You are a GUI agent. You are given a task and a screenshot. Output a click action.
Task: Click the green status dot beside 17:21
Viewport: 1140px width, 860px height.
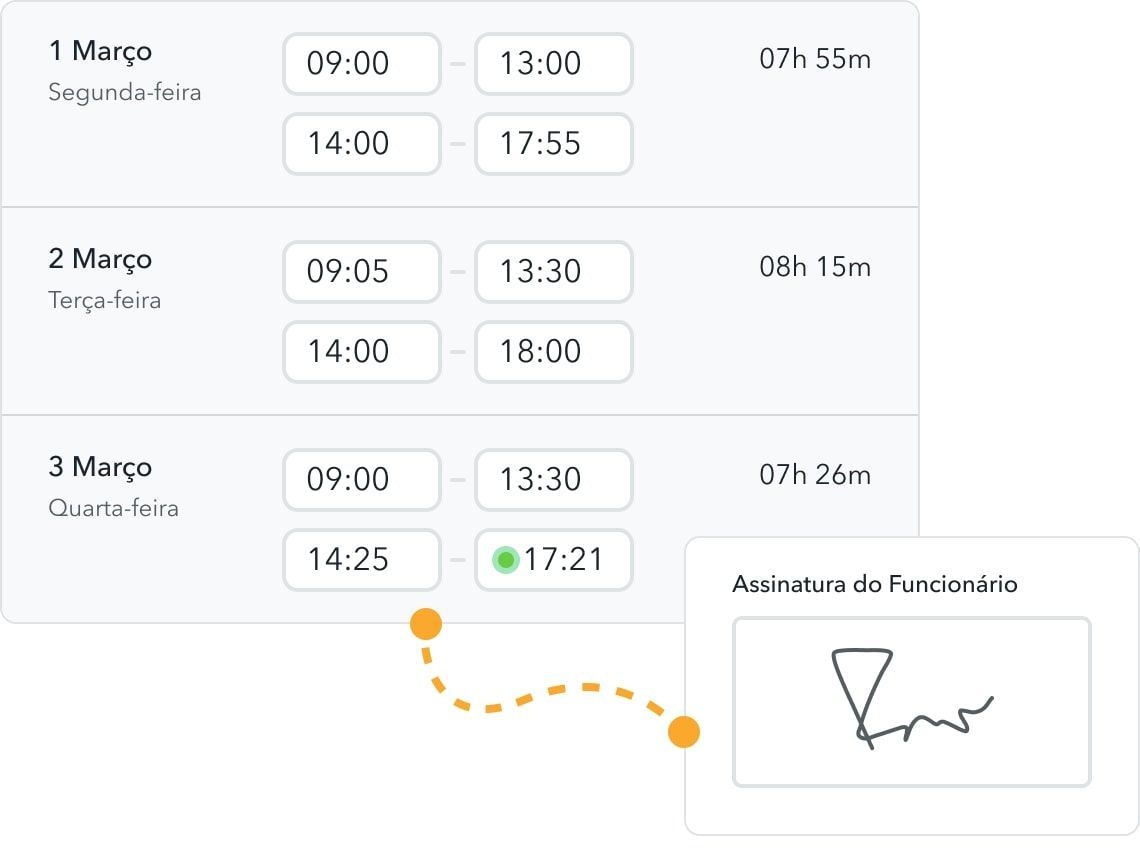[506, 559]
